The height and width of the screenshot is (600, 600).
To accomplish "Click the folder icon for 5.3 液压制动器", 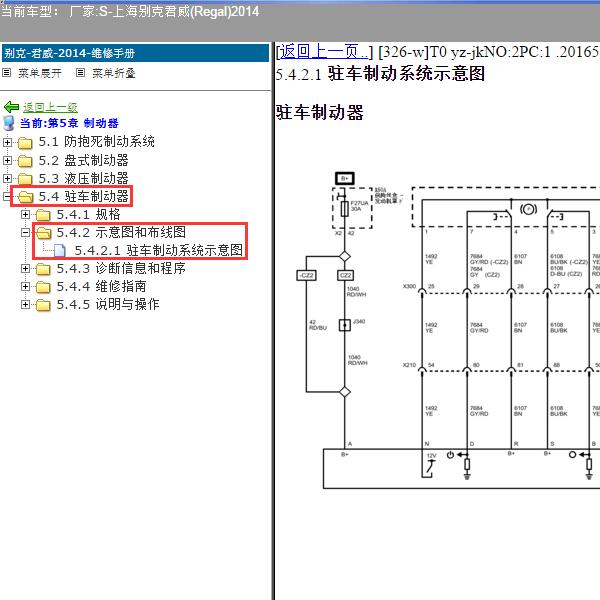I will click(25, 179).
